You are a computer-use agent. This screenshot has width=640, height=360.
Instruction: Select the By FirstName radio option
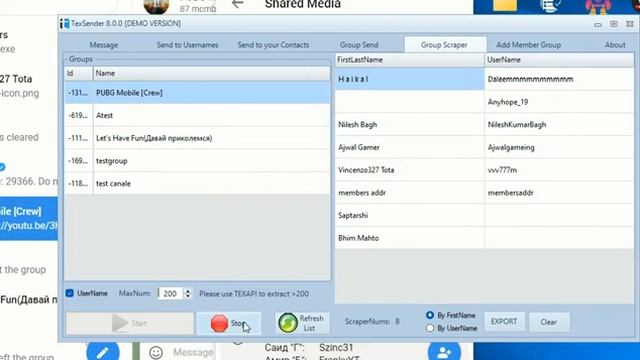(430, 315)
